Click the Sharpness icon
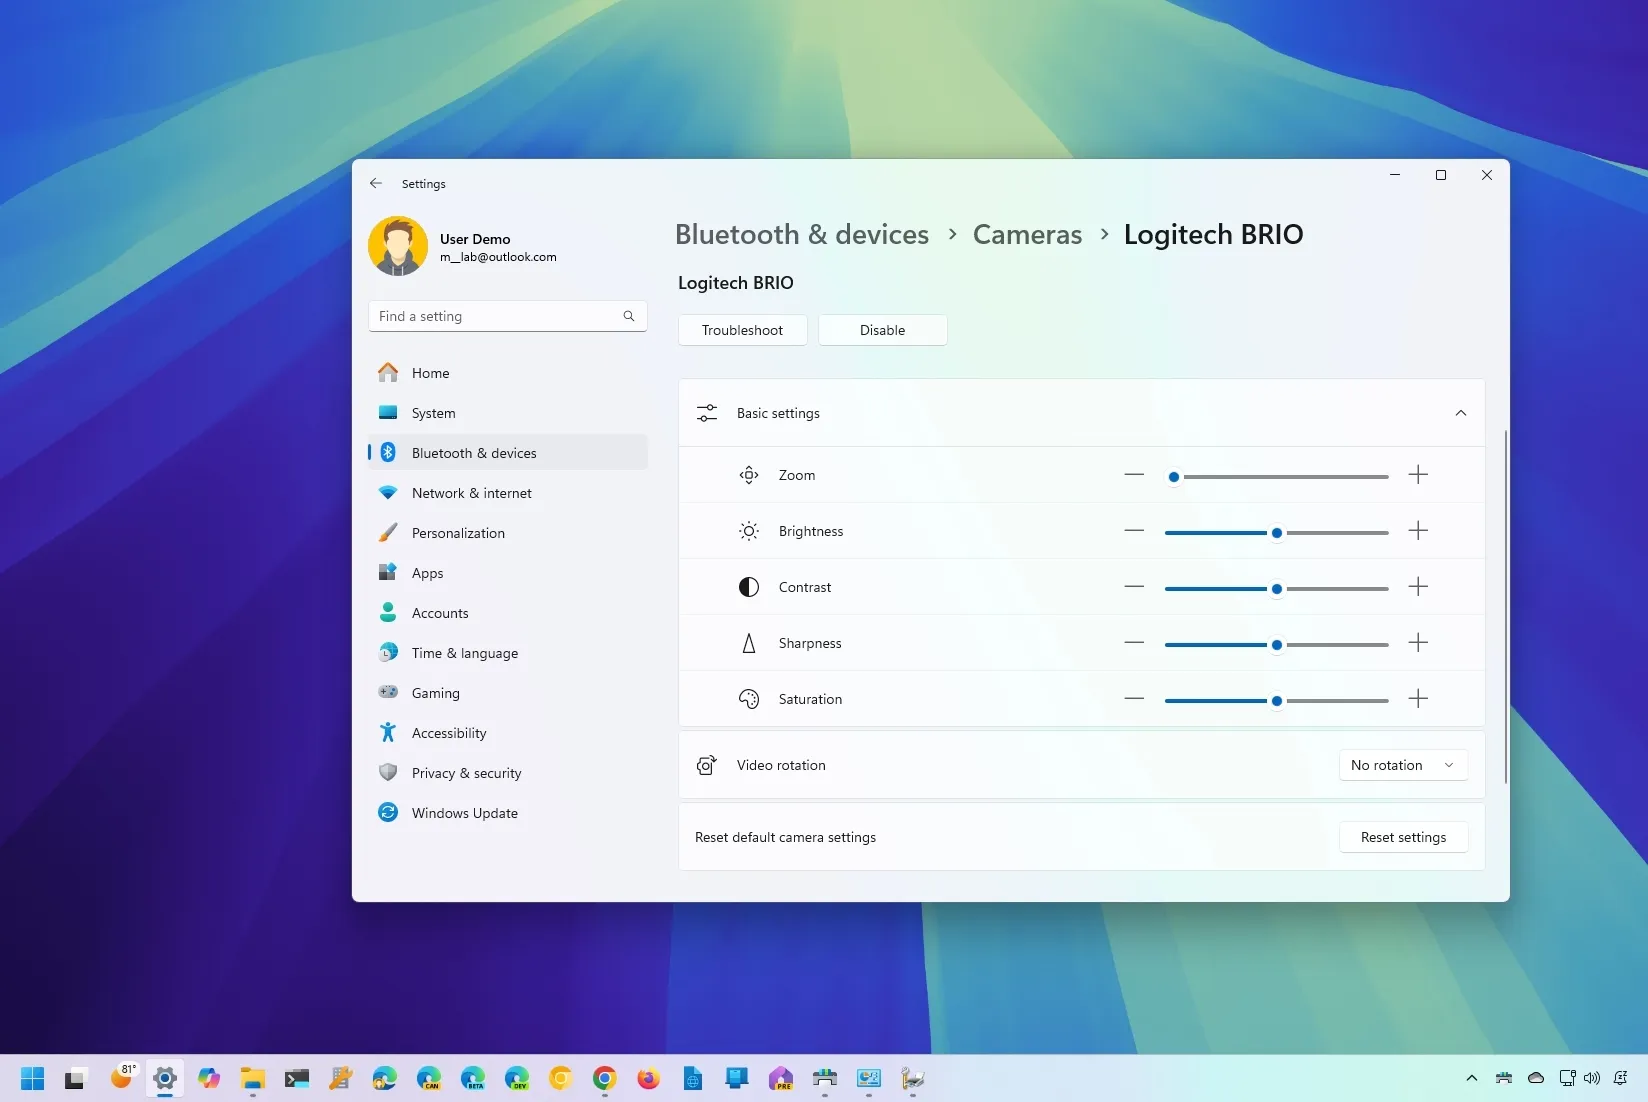The image size is (1648, 1102). pos(748,643)
